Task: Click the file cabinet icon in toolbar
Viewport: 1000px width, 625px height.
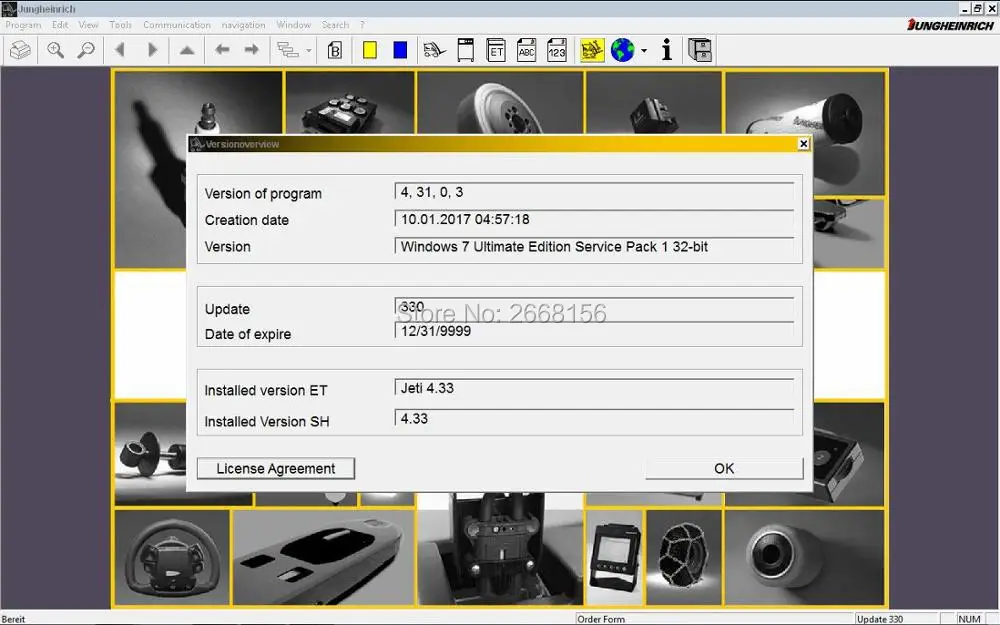Action: pyautogui.click(x=700, y=50)
